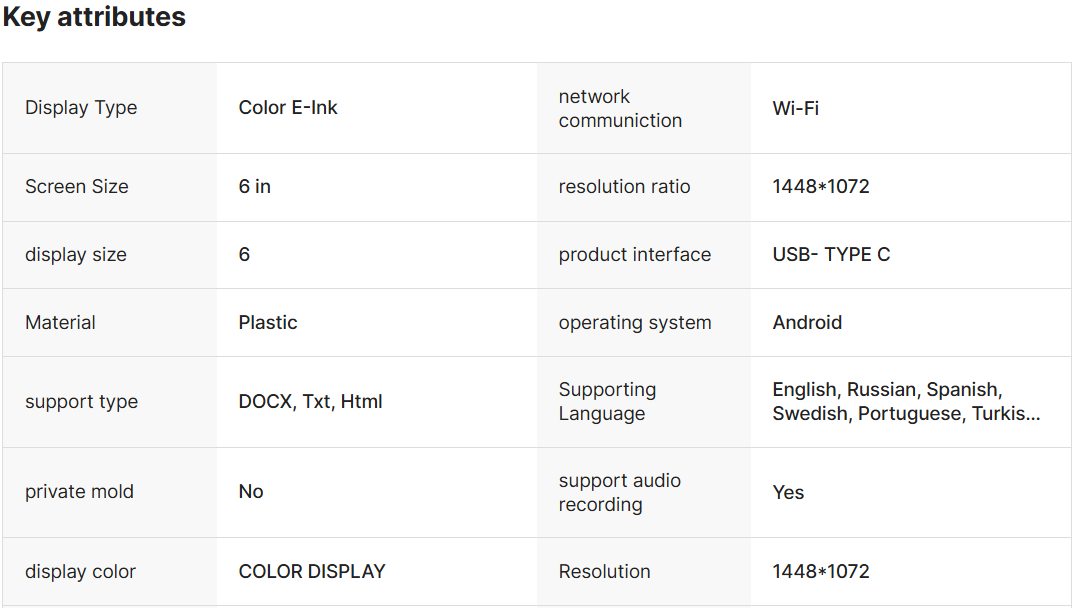Click the network communiction label
Image resolution: width=1074 pixels, height=608 pixels.
click(x=620, y=108)
